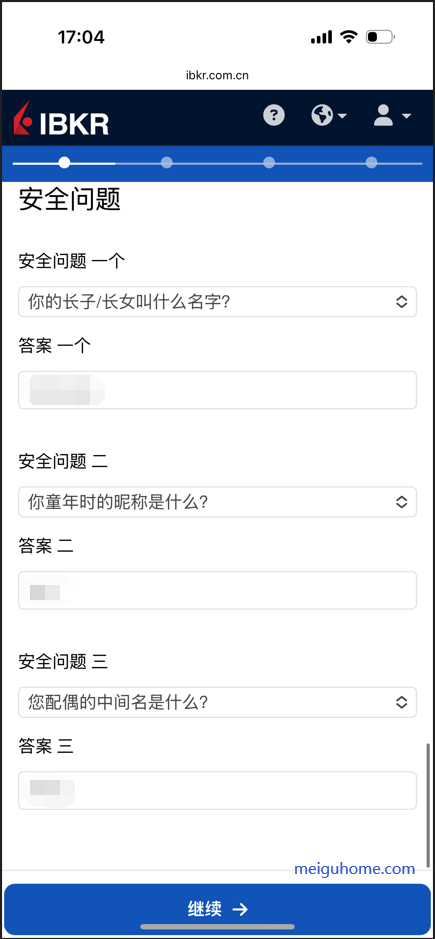Select the third progress step dot
This screenshot has height=939, width=435.
tap(269, 162)
